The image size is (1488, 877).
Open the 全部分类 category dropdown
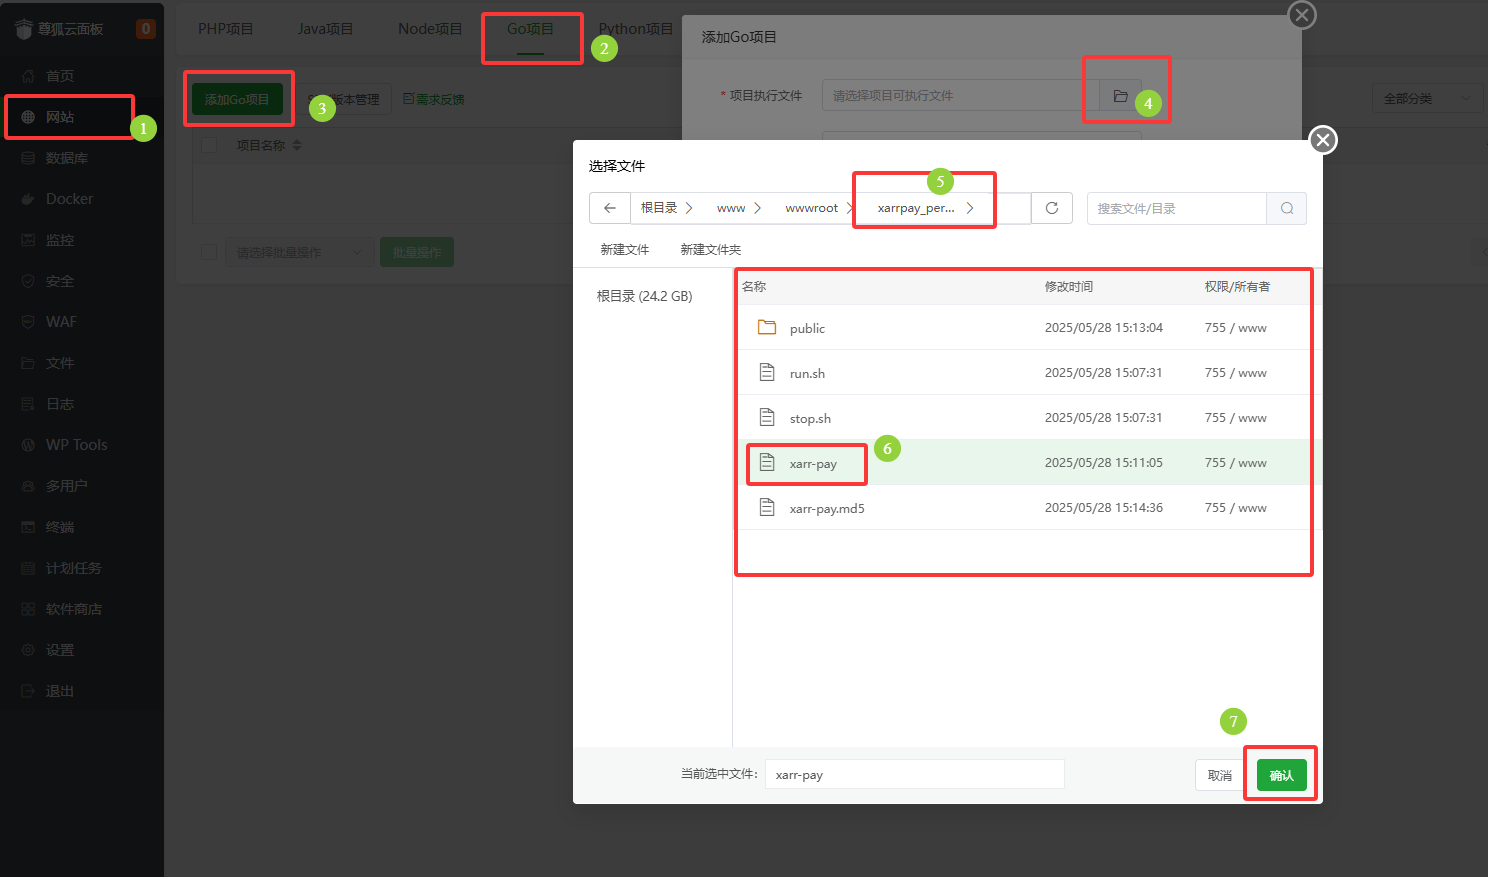click(x=1427, y=98)
